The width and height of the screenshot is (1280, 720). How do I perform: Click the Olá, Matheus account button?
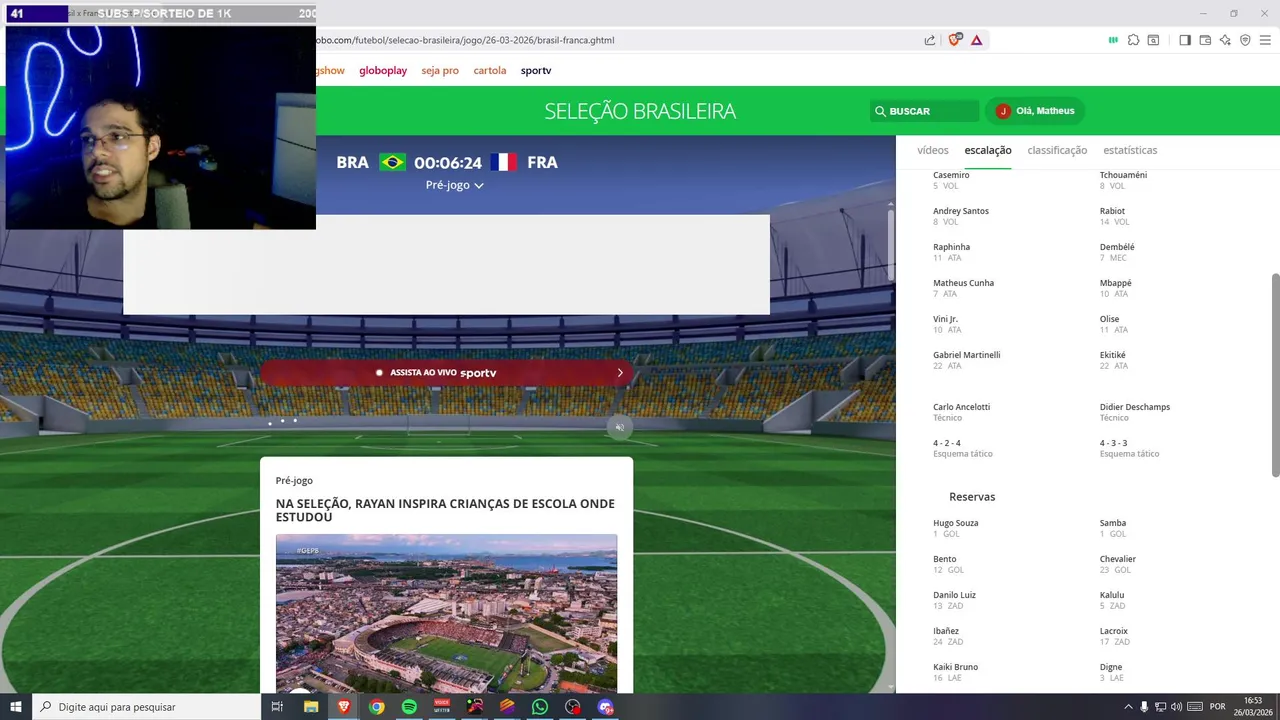(1035, 111)
